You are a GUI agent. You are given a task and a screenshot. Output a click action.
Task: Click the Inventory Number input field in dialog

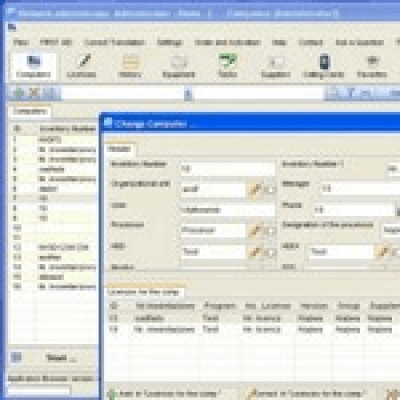click(228, 169)
